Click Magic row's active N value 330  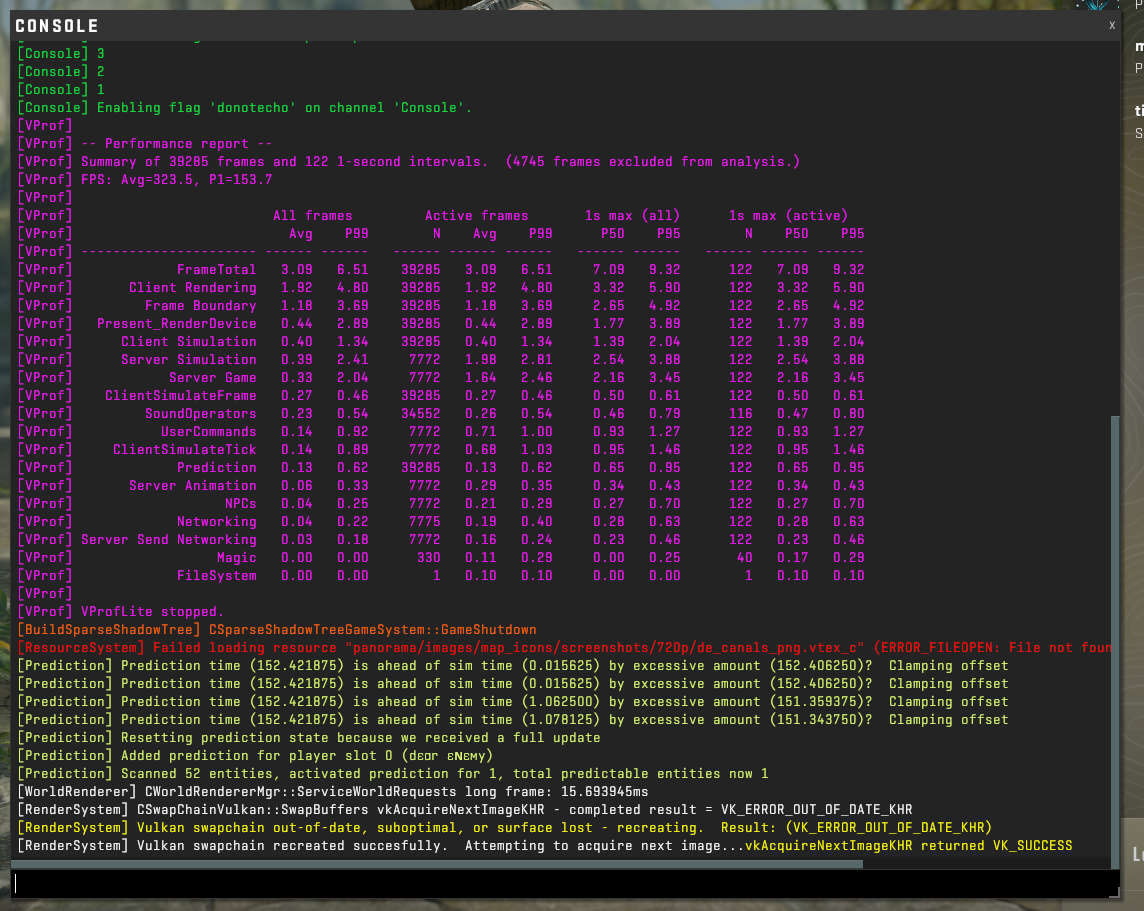[428, 558]
